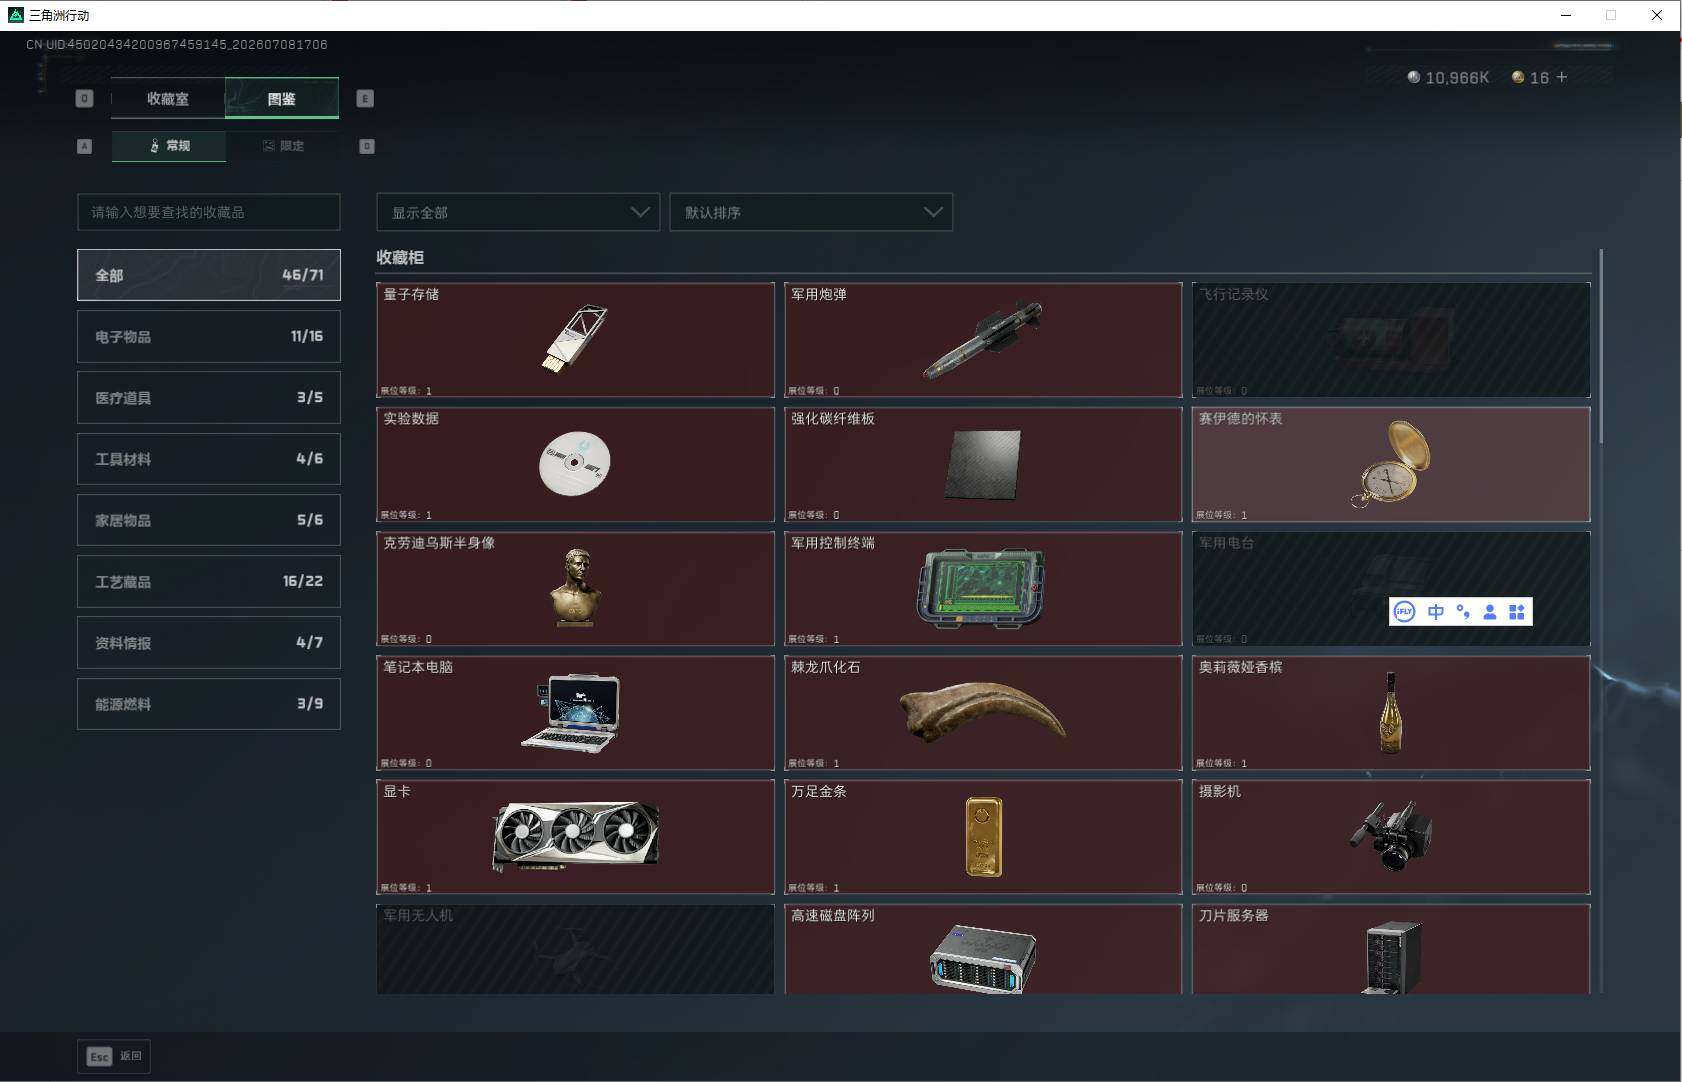
Task: Open the 赛伊德的怀表 pocket watch item
Action: [1391, 464]
